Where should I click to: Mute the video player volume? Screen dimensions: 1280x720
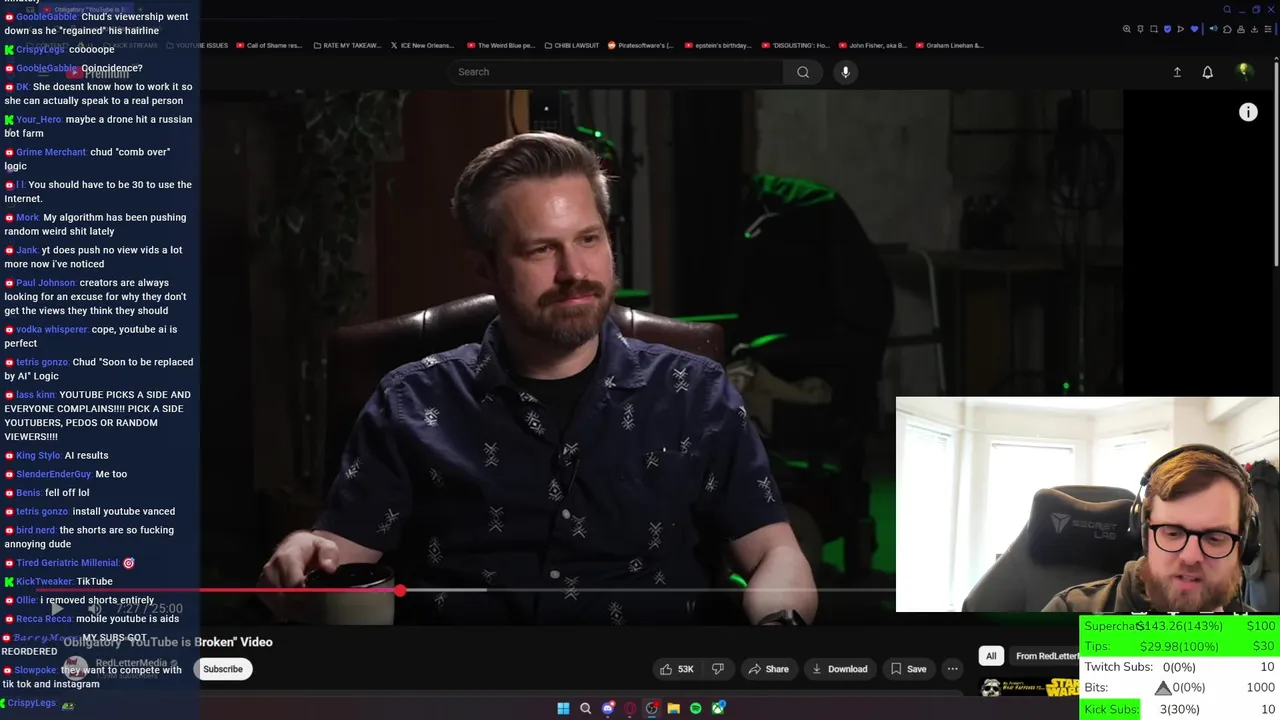pos(94,608)
